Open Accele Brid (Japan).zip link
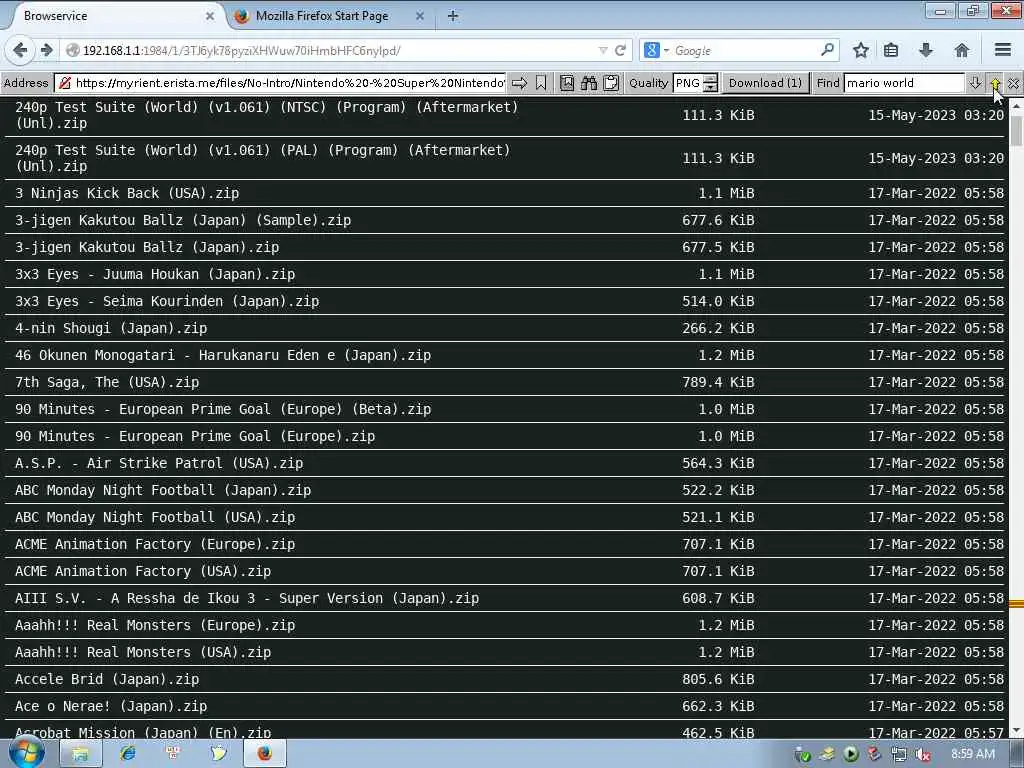The height and width of the screenshot is (768, 1024). tap(107, 679)
